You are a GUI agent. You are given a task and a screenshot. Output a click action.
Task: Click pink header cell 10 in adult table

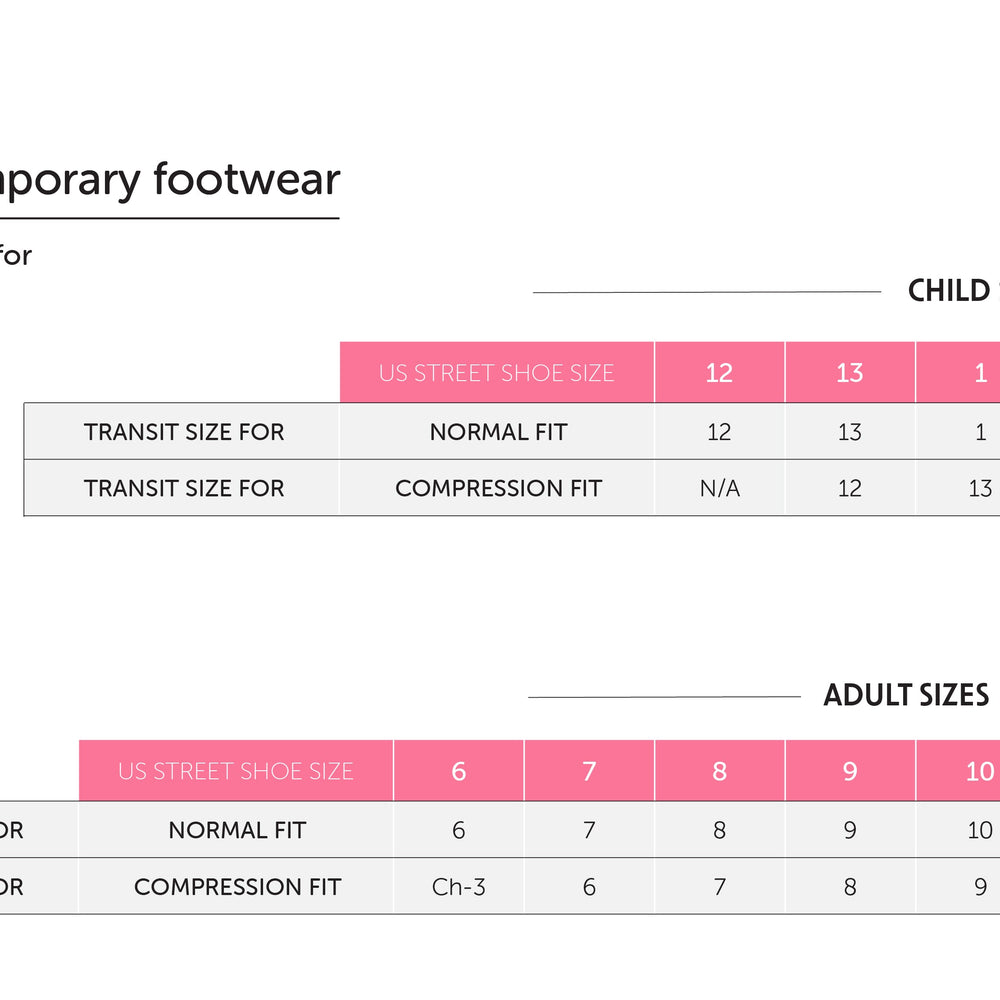click(x=979, y=771)
